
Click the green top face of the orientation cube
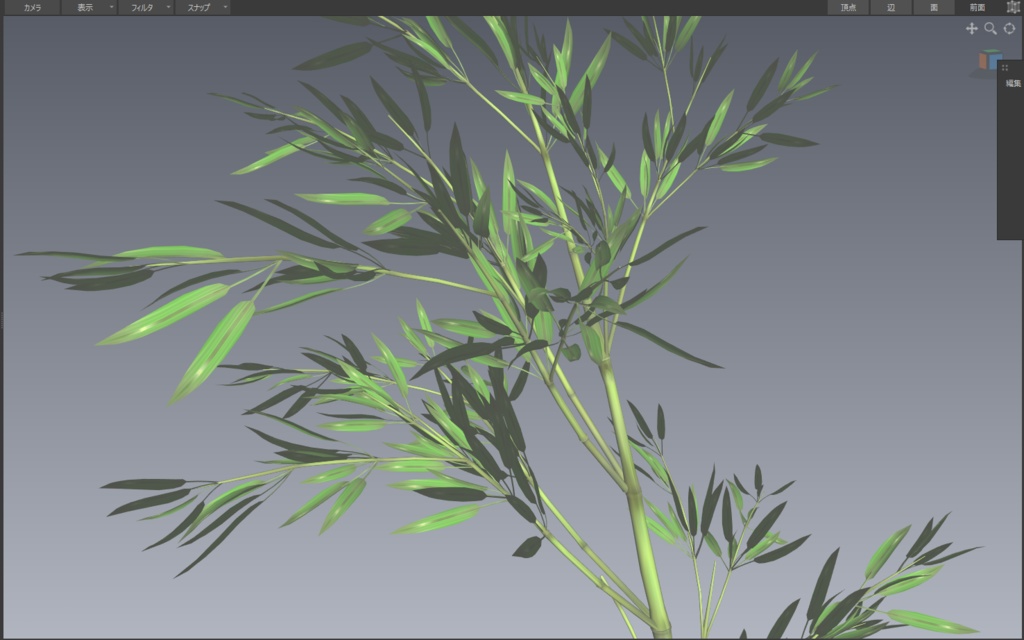(989, 51)
